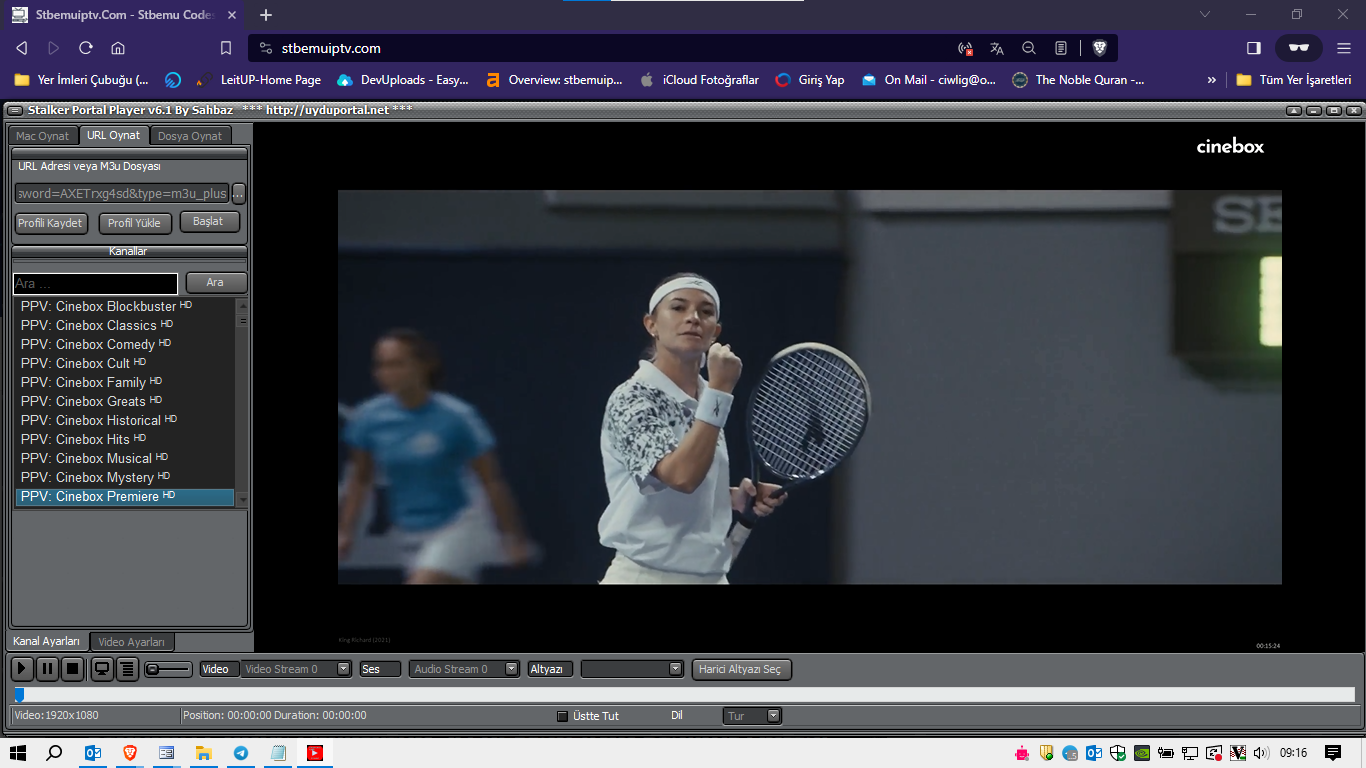Open the Video Ayarları tab
The width and height of the screenshot is (1366, 768).
tap(132, 642)
